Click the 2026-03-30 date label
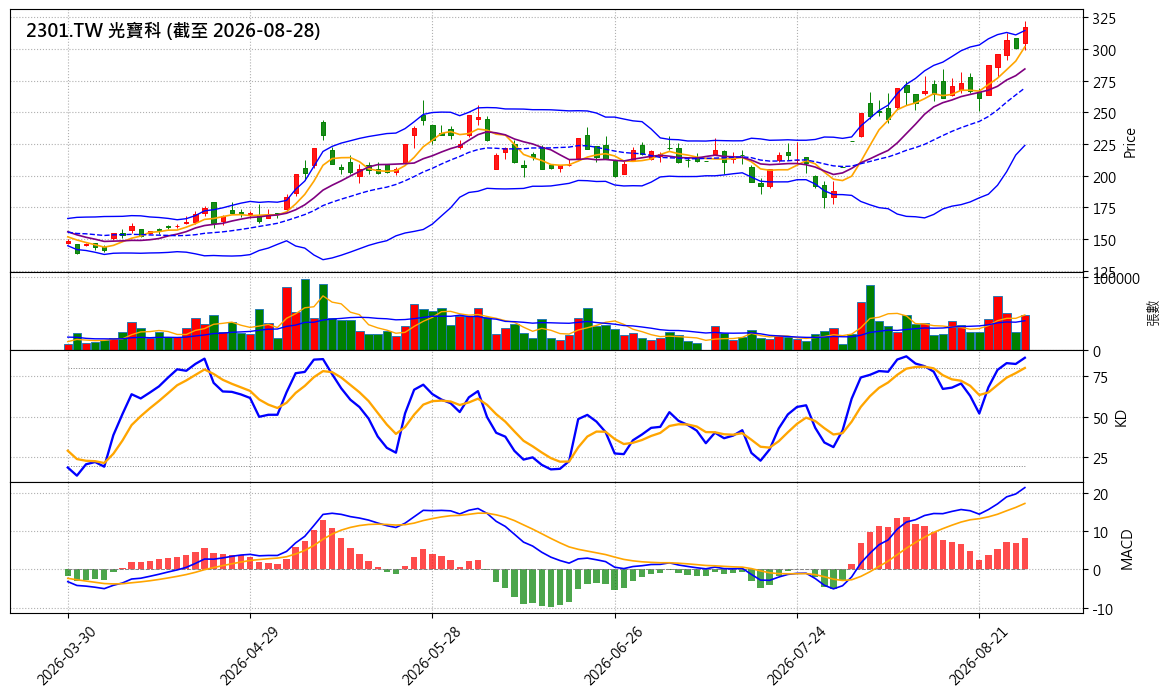 pos(66,655)
